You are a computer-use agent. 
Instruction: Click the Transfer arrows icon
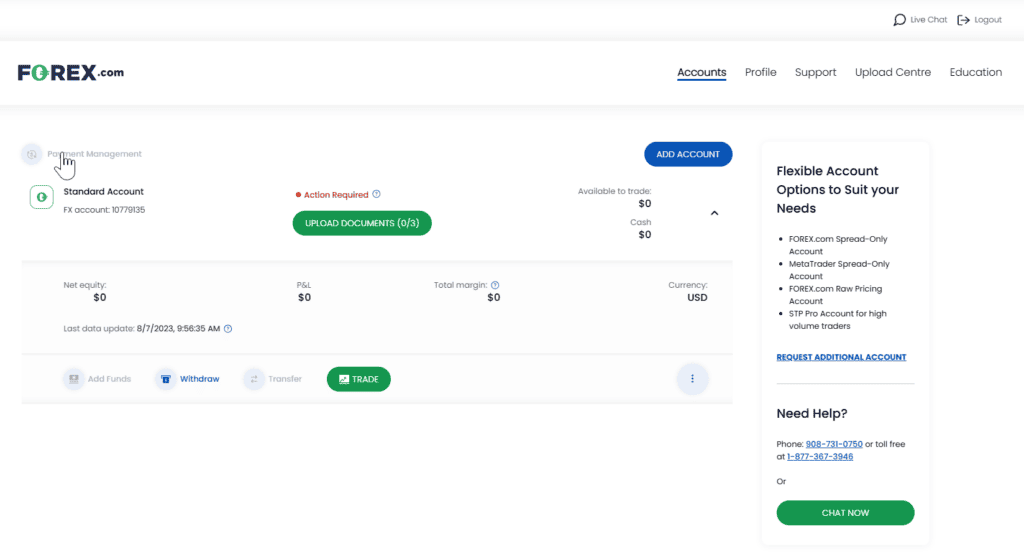pyautogui.click(x=254, y=379)
